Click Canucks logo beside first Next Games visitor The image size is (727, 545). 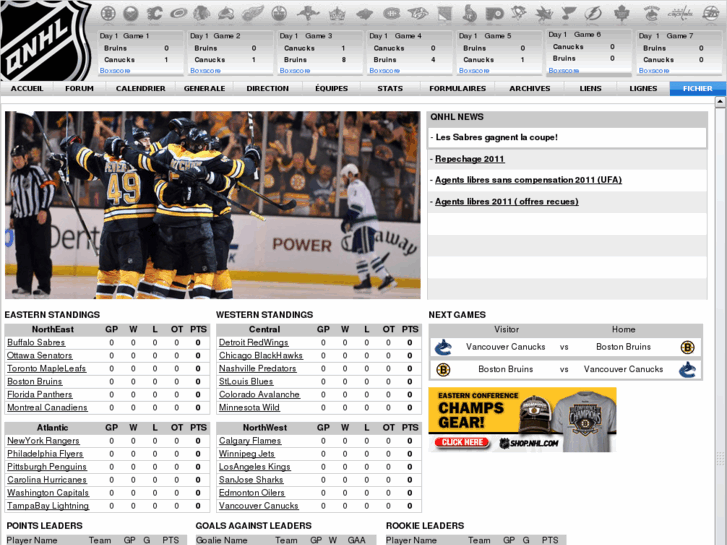coord(443,347)
